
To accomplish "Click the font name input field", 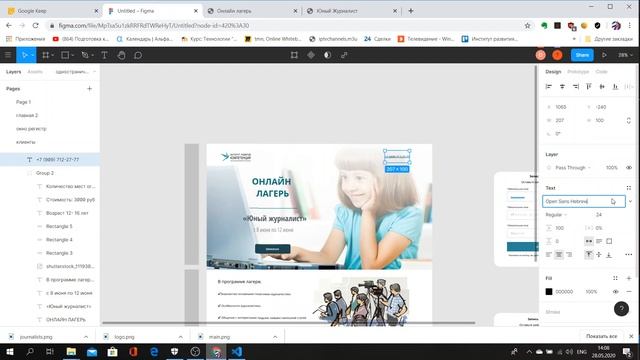I will (584, 201).
